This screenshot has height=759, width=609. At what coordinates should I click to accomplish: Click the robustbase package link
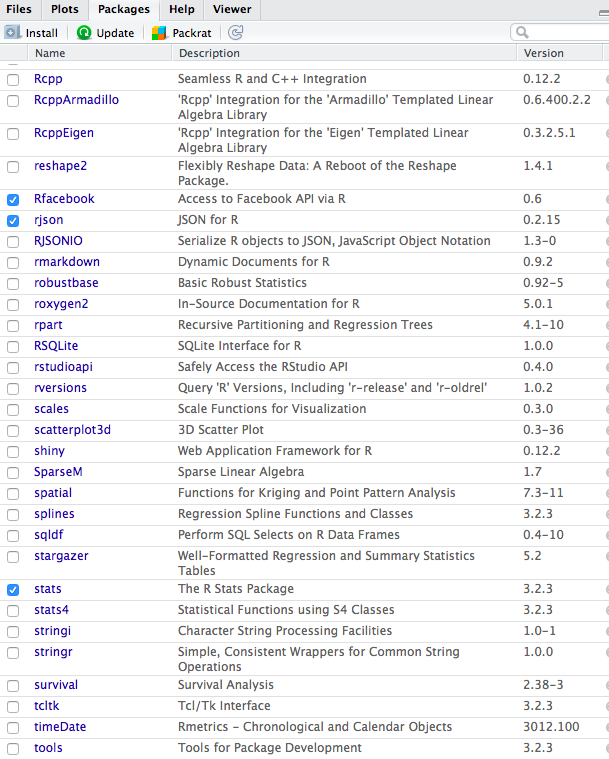(x=66, y=283)
